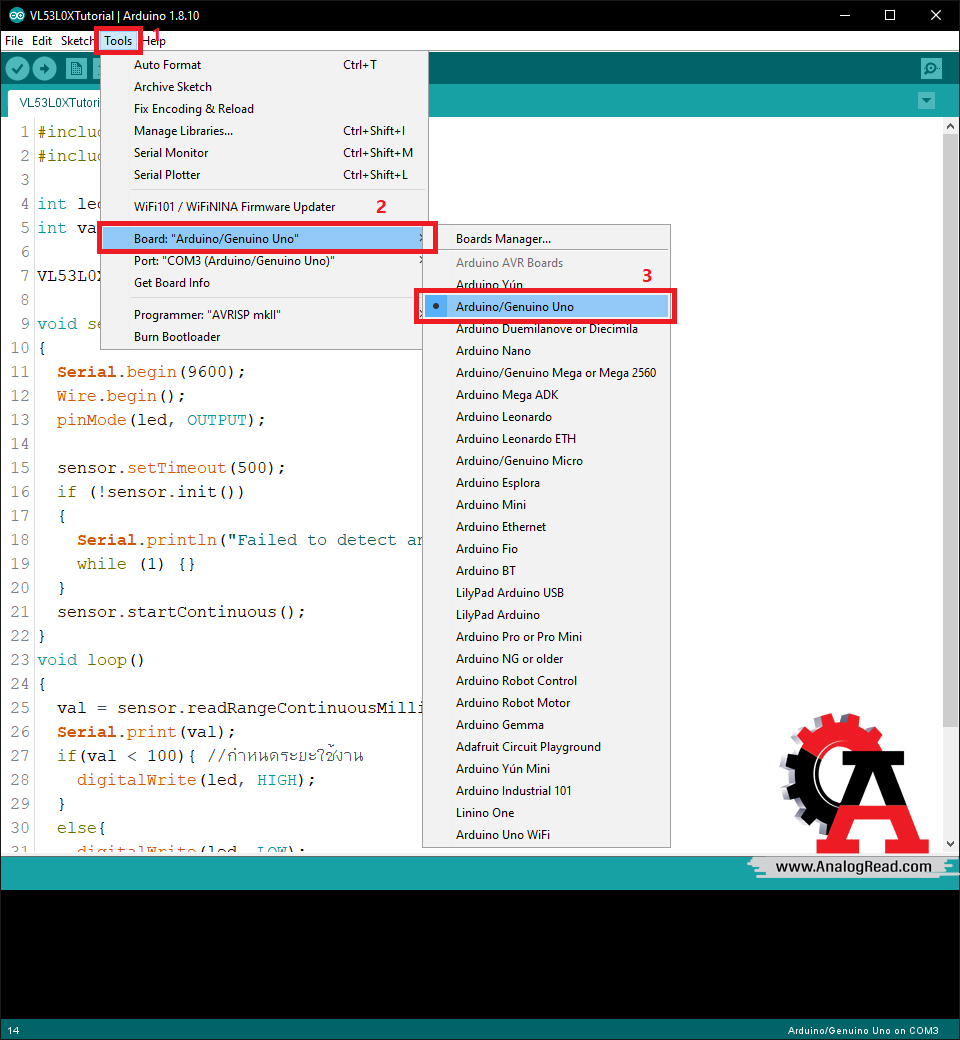Viewport: 960px width, 1040px height.
Task: Select Arduino Esplora board
Action: (546, 482)
